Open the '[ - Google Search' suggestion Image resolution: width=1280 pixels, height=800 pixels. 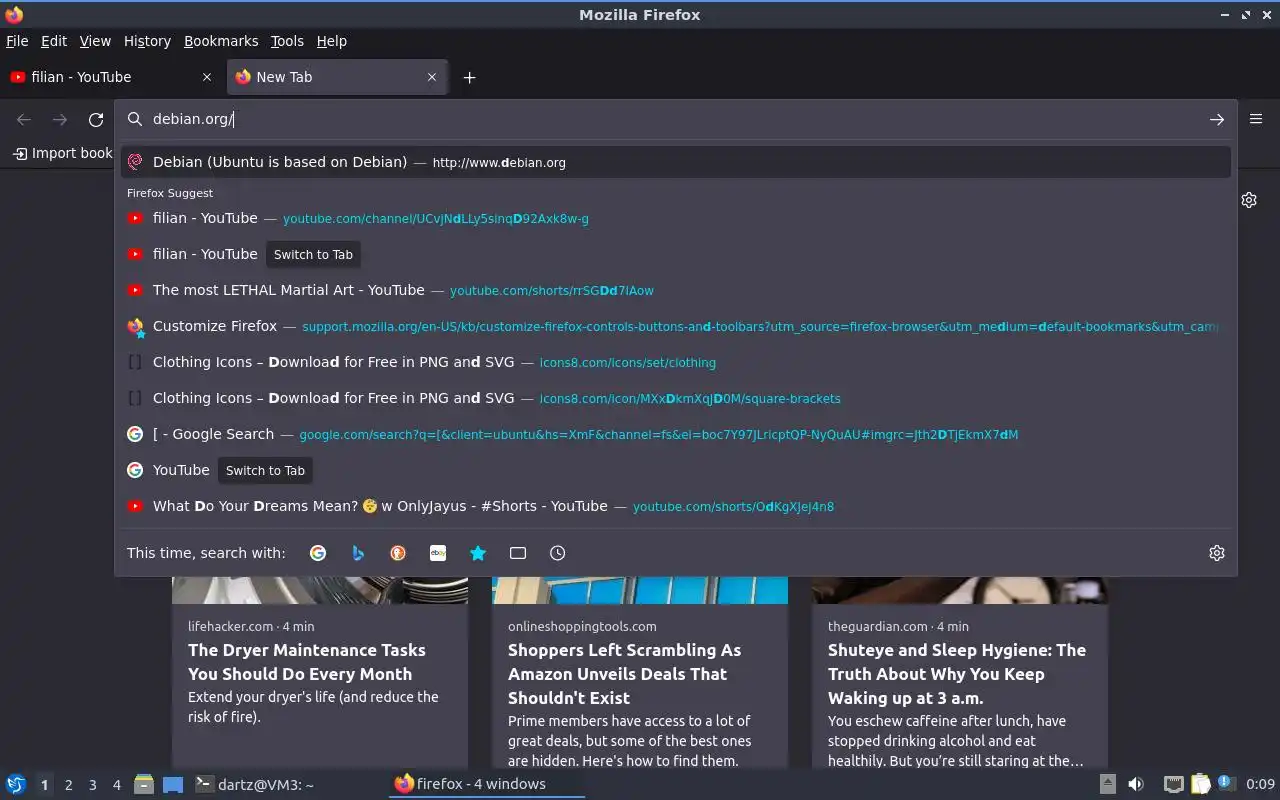pos(676,434)
